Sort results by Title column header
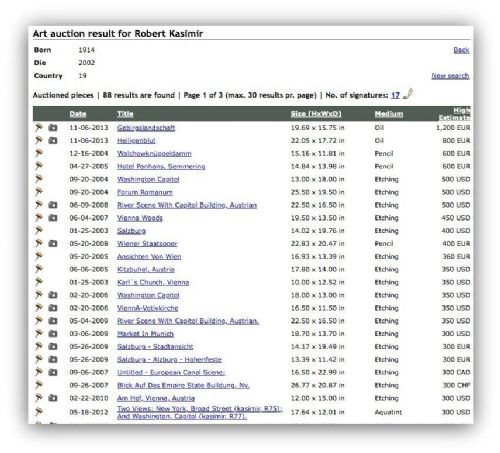500x453 pixels. 125,114
